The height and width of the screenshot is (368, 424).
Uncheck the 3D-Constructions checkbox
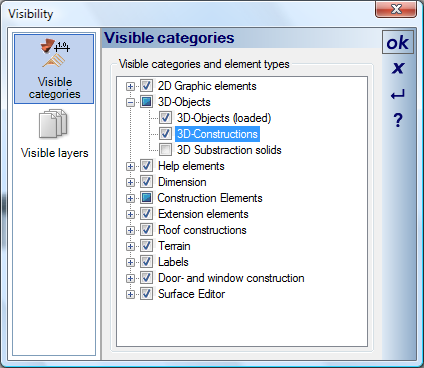(x=165, y=134)
